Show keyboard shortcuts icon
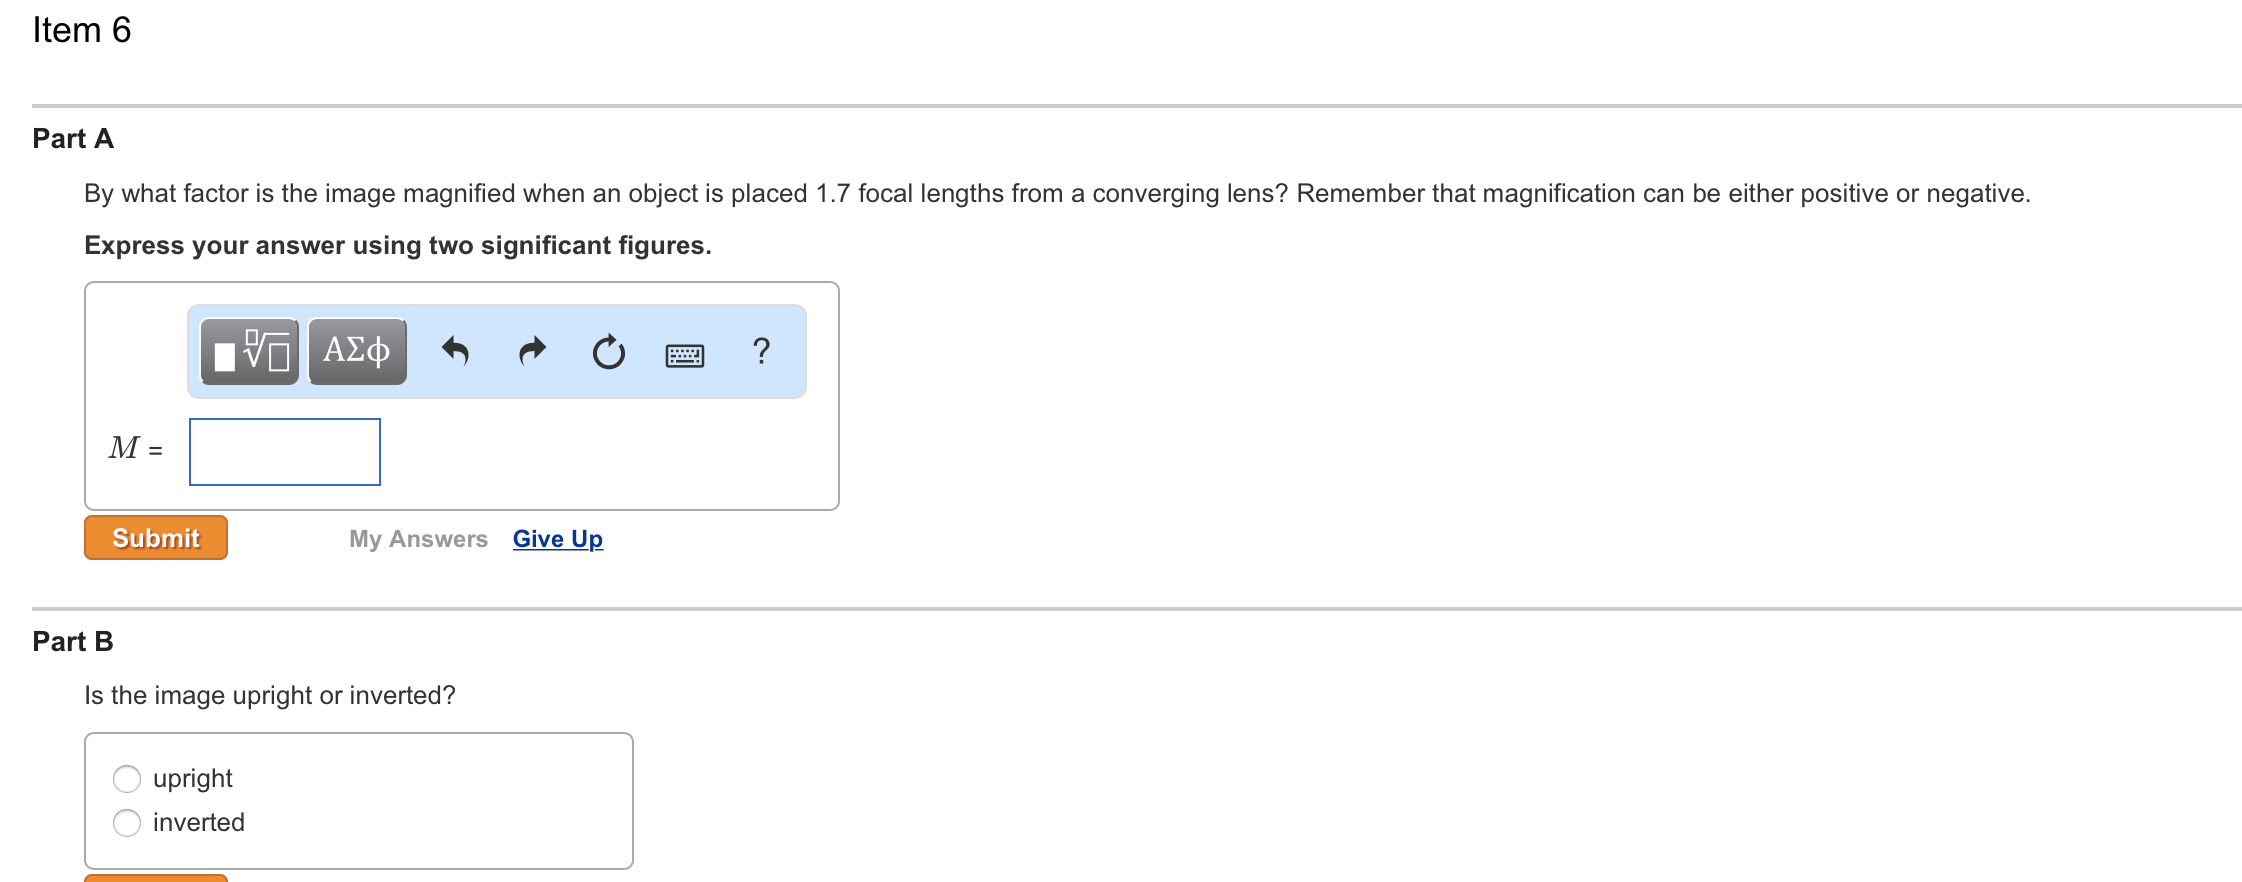This screenshot has height=882, width=2242. [x=685, y=355]
